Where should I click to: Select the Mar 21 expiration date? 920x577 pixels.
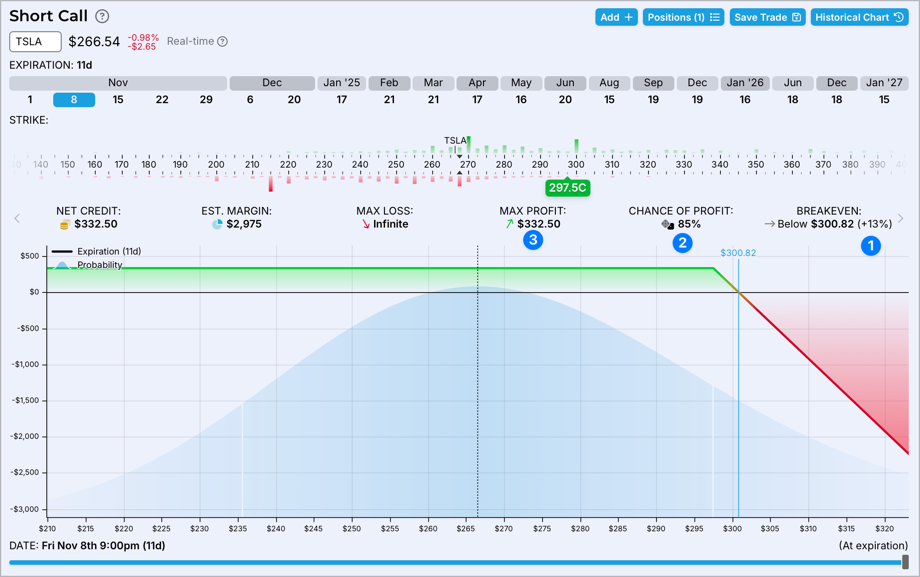coord(433,100)
